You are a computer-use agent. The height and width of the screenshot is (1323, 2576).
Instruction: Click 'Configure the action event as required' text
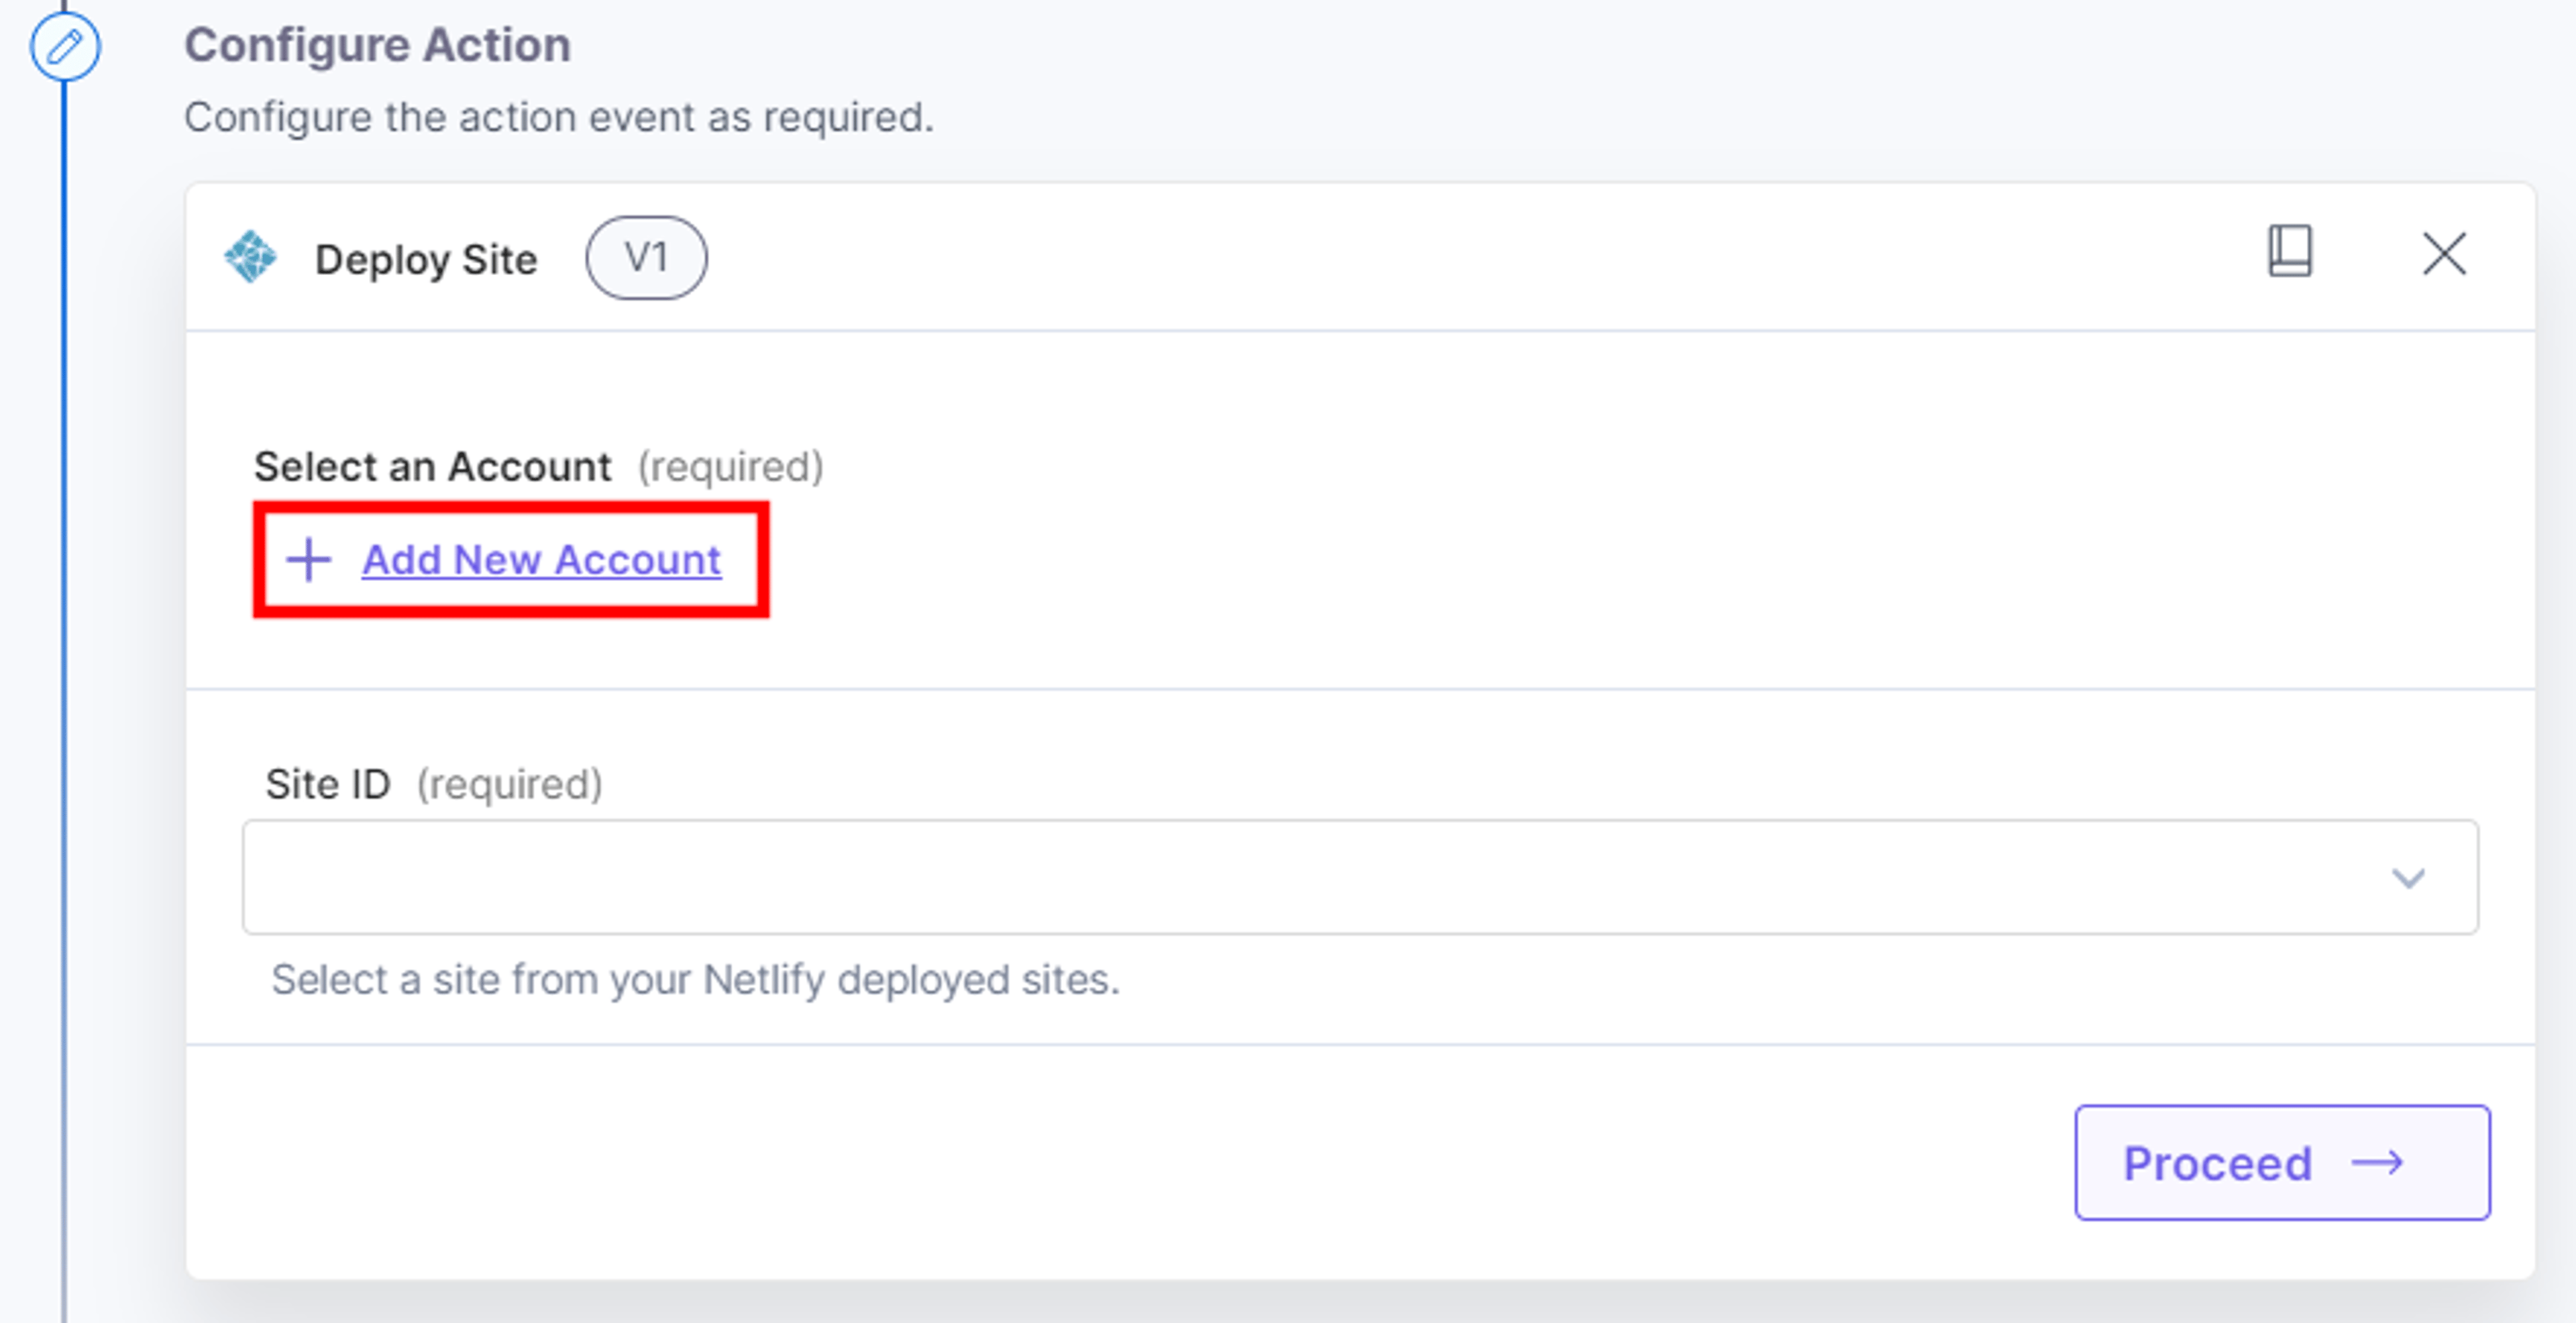tap(559, 117)
